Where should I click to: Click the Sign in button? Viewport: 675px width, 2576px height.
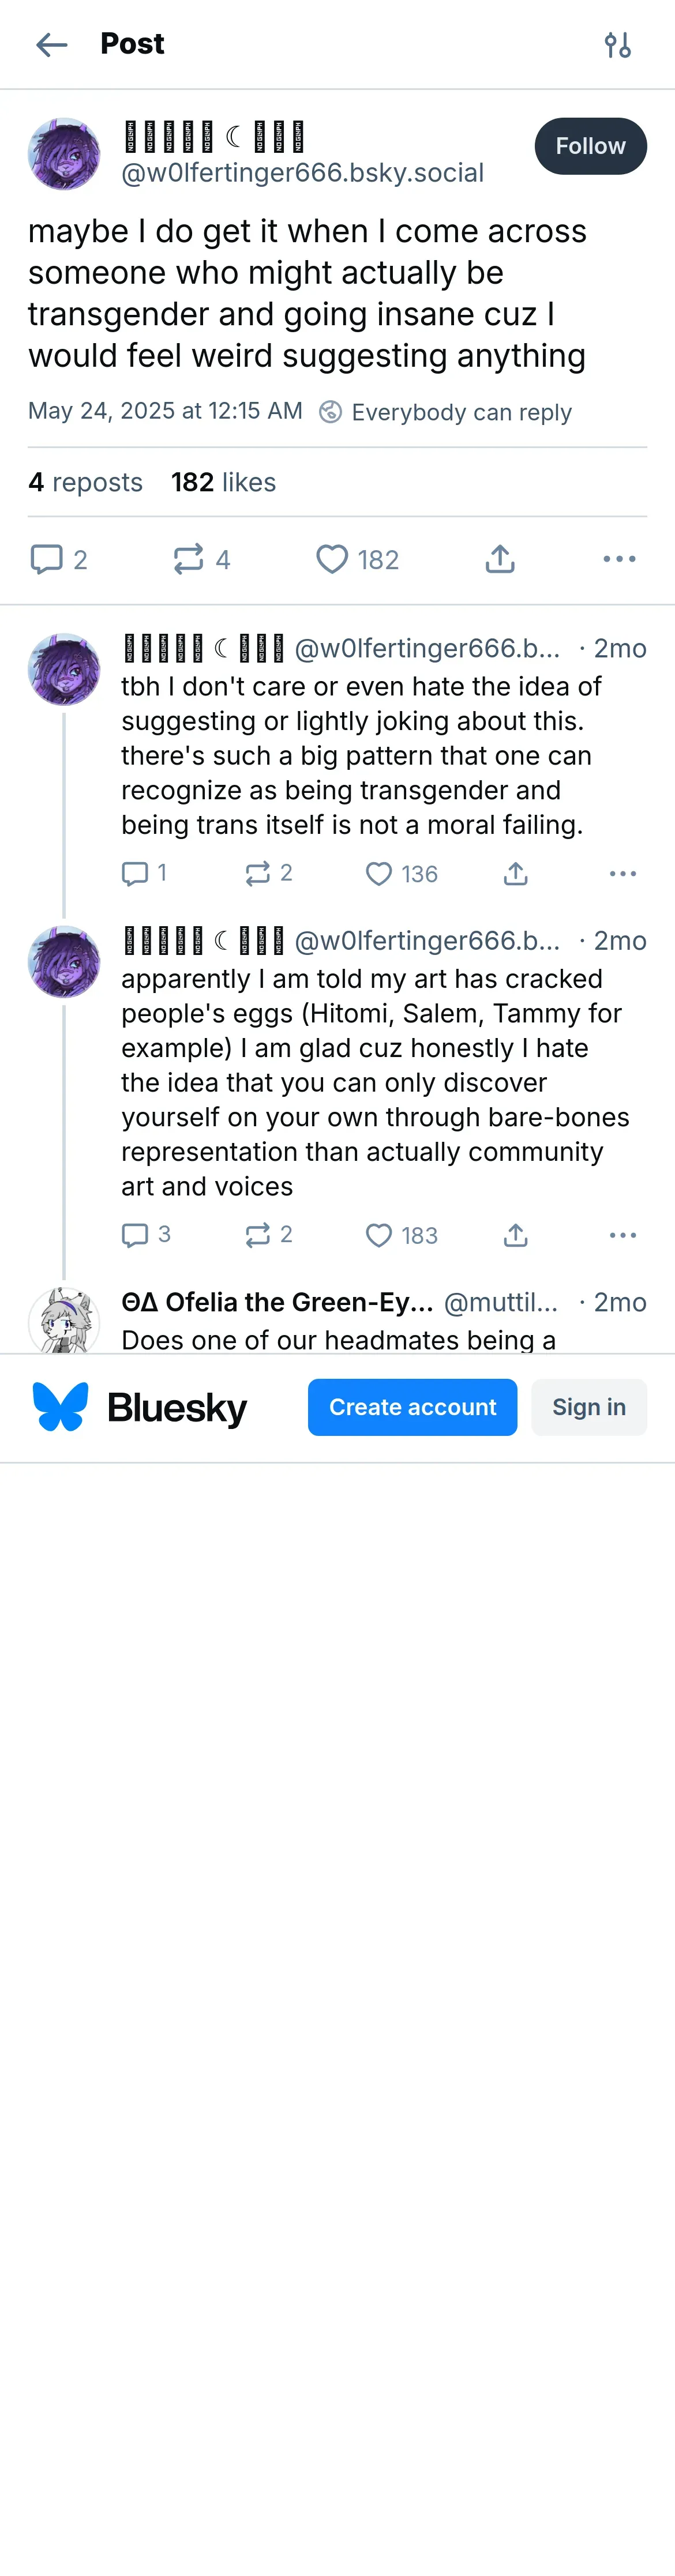[588, 1407]
